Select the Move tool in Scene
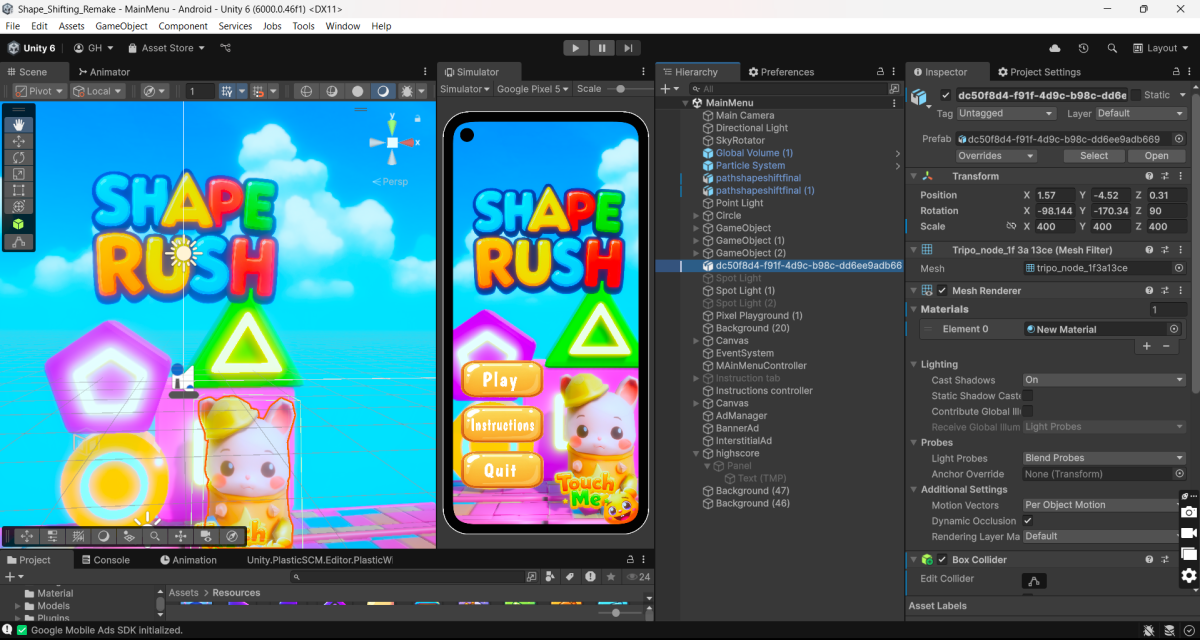Screen dimensions: 1200x640 point(19,141)
